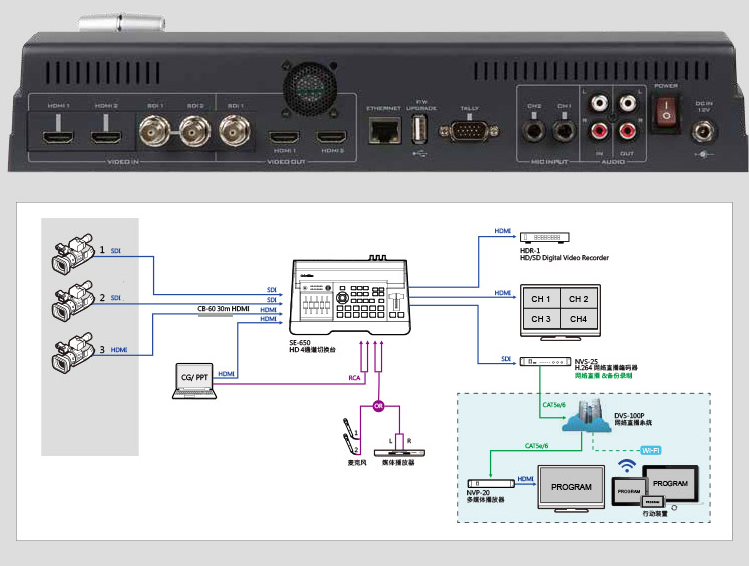Select CH 2 on the multiview monitor
Screen dimensions: 750x566
pos(576,299)
